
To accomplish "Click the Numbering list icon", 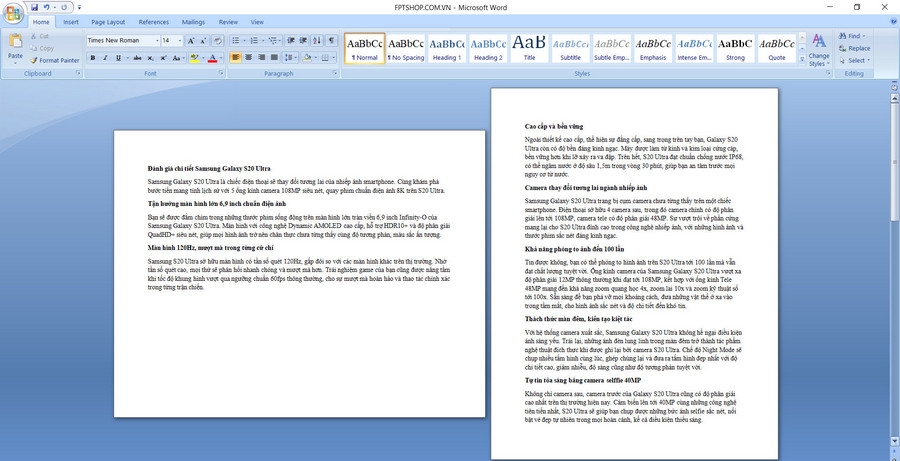I will pos(254,41).
